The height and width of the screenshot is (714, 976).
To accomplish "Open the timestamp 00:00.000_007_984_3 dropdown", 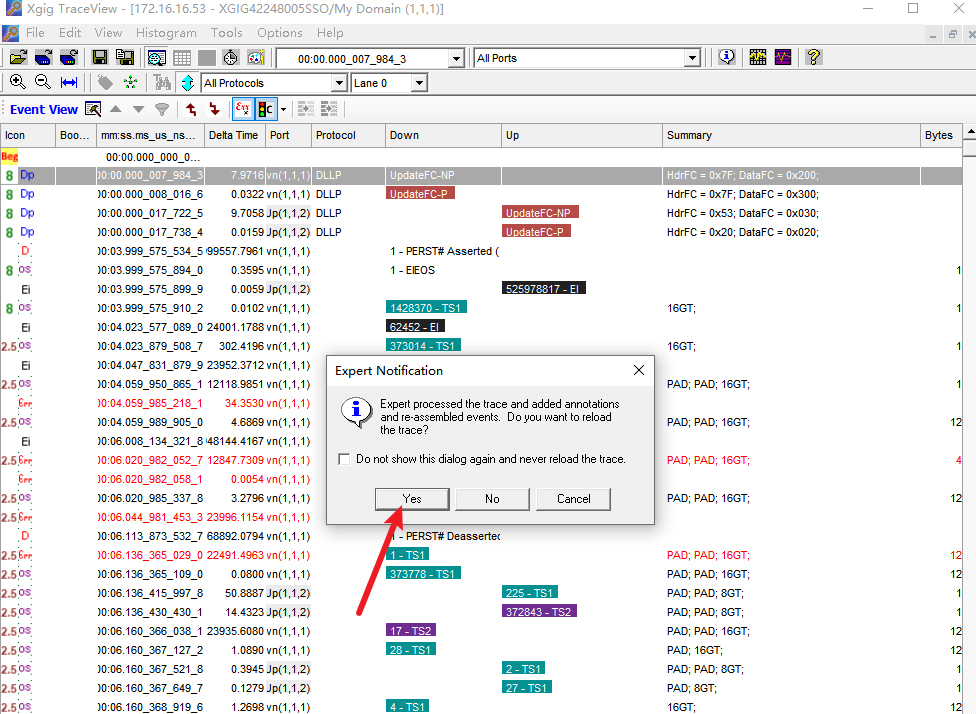I will click(456, 59).
